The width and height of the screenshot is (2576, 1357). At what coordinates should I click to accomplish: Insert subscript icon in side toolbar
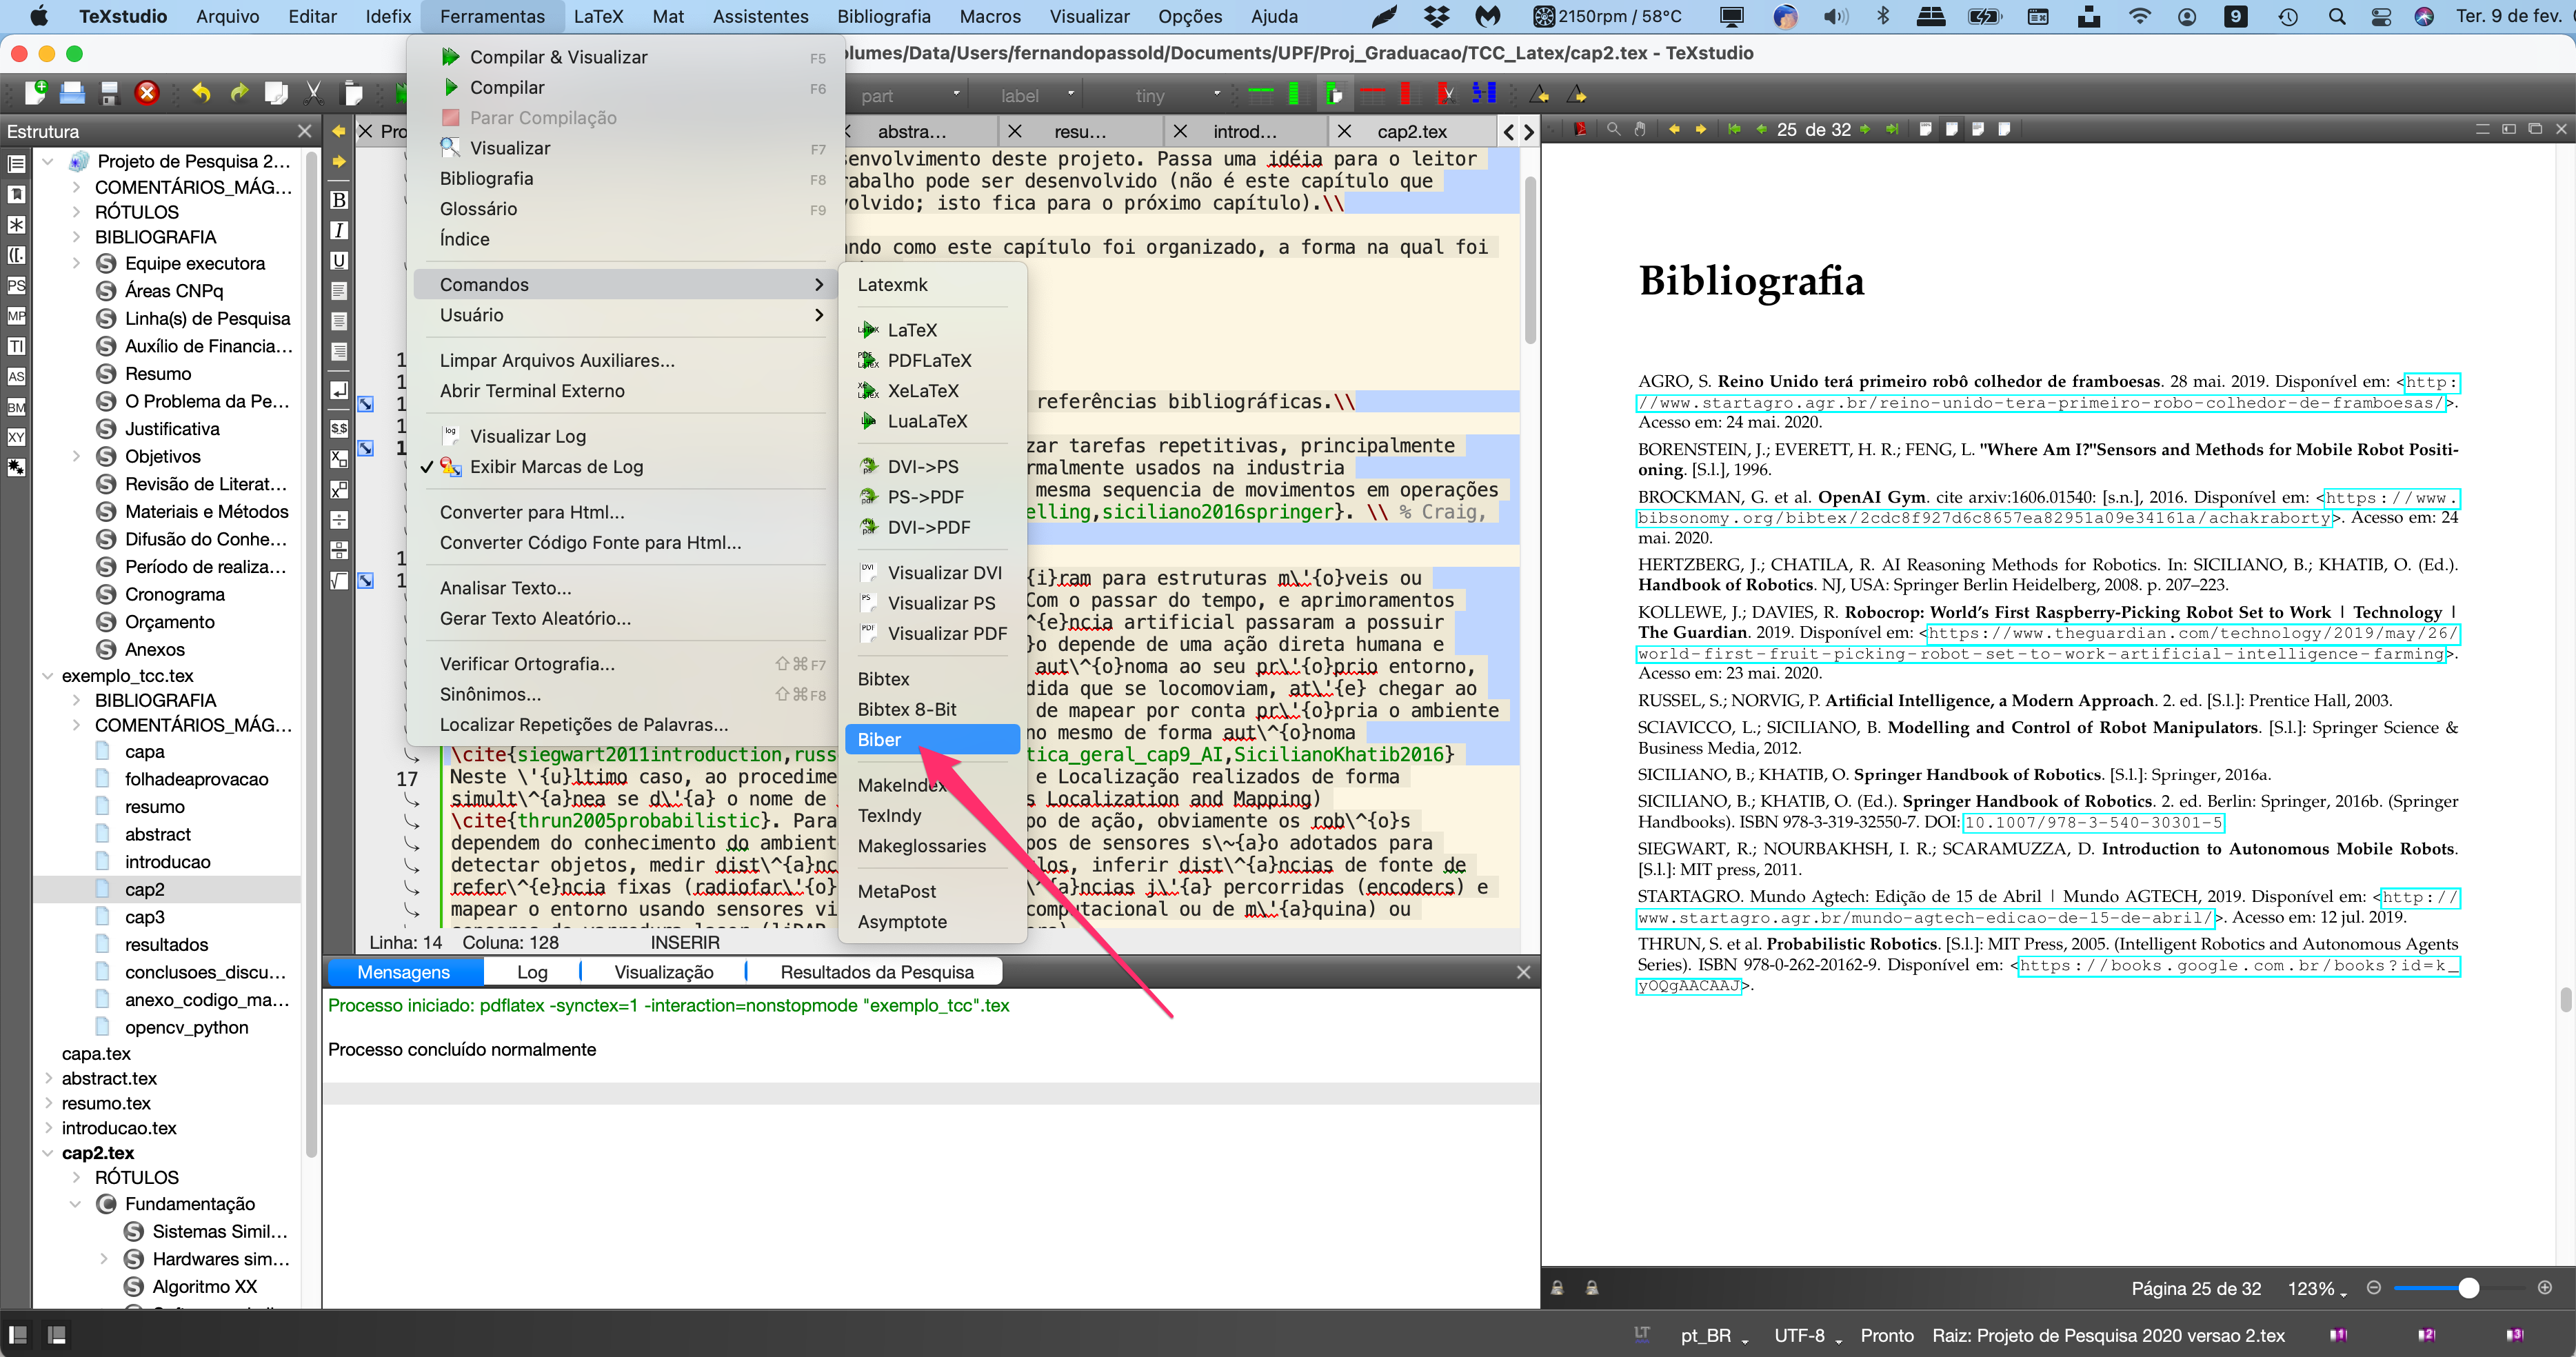point(339,458)
